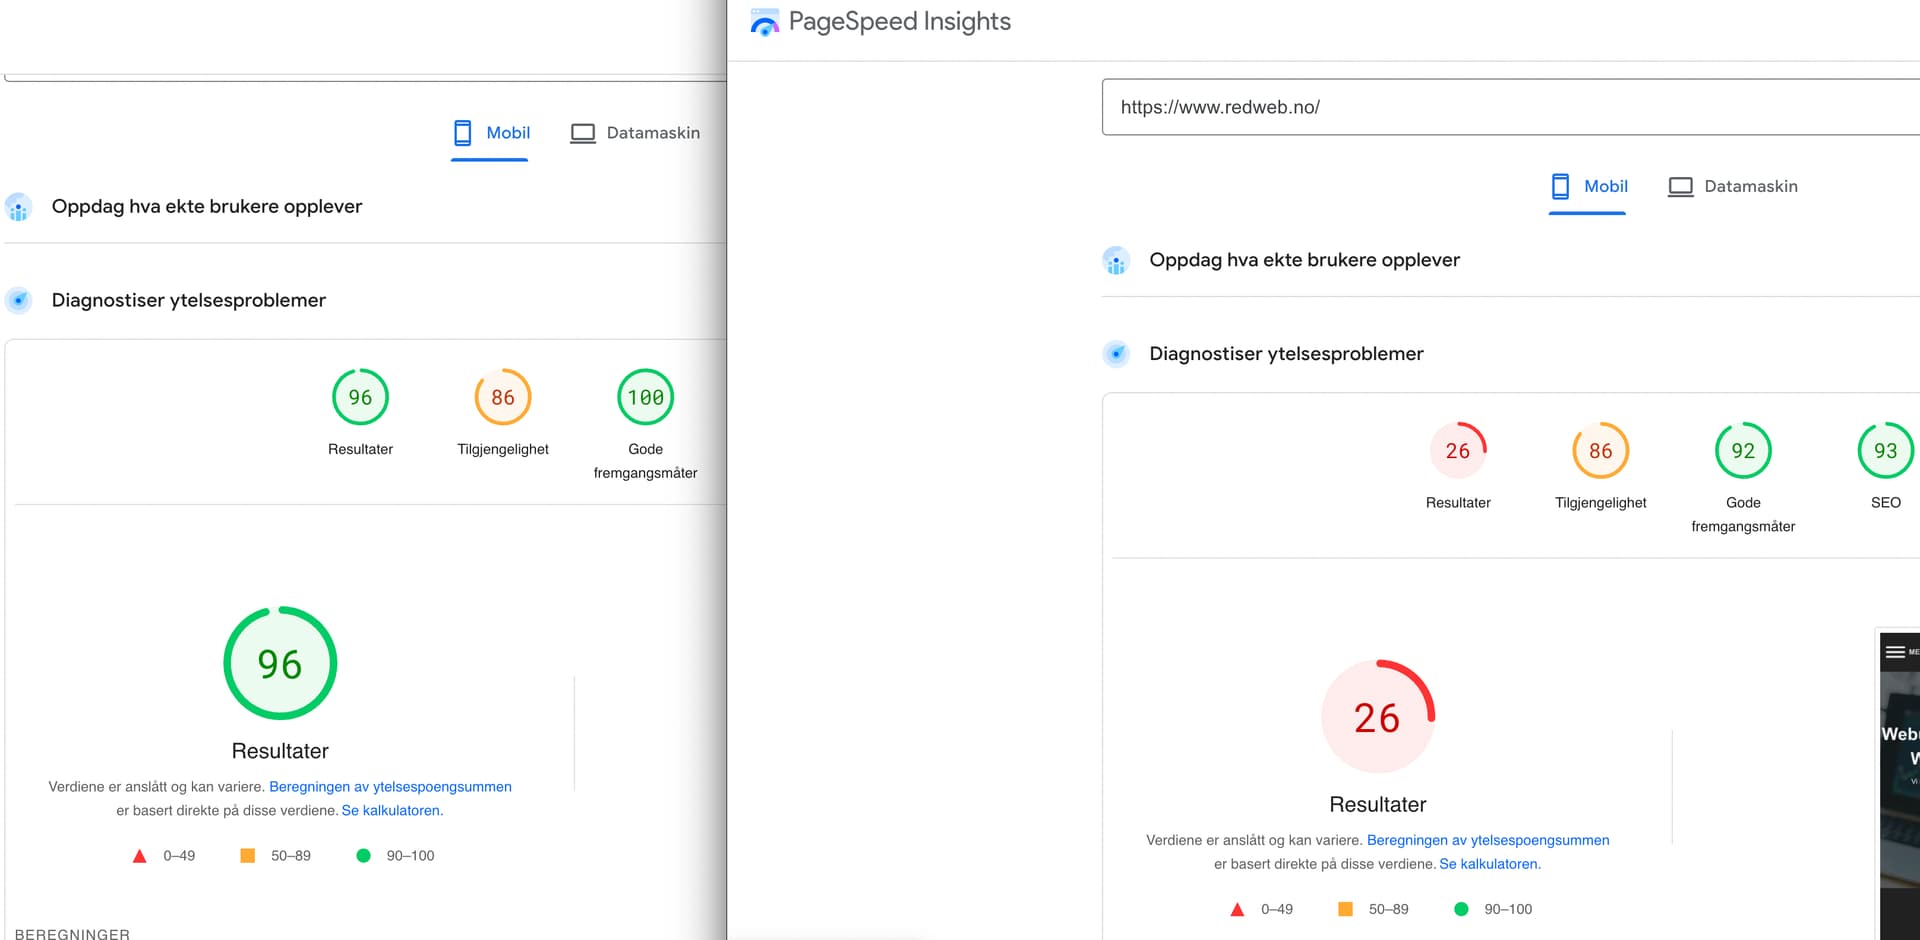Open 'Beregningen av ytelsespoengsummen' link in right window
Screen dimensions: 1920x940
(x=1488, y=840)
